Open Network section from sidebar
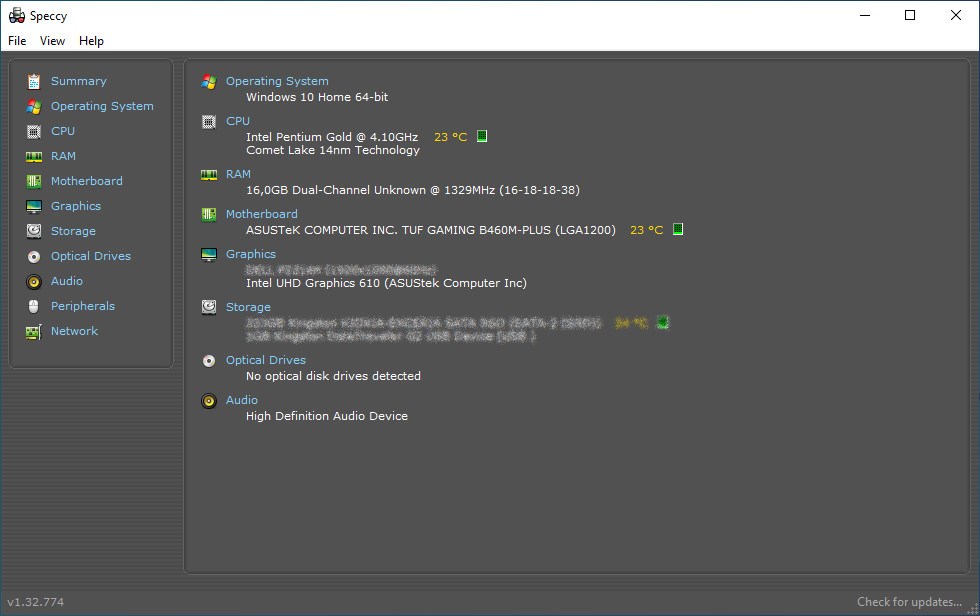The width and height of the screenshot is (980, 616). tap(74, 331)
